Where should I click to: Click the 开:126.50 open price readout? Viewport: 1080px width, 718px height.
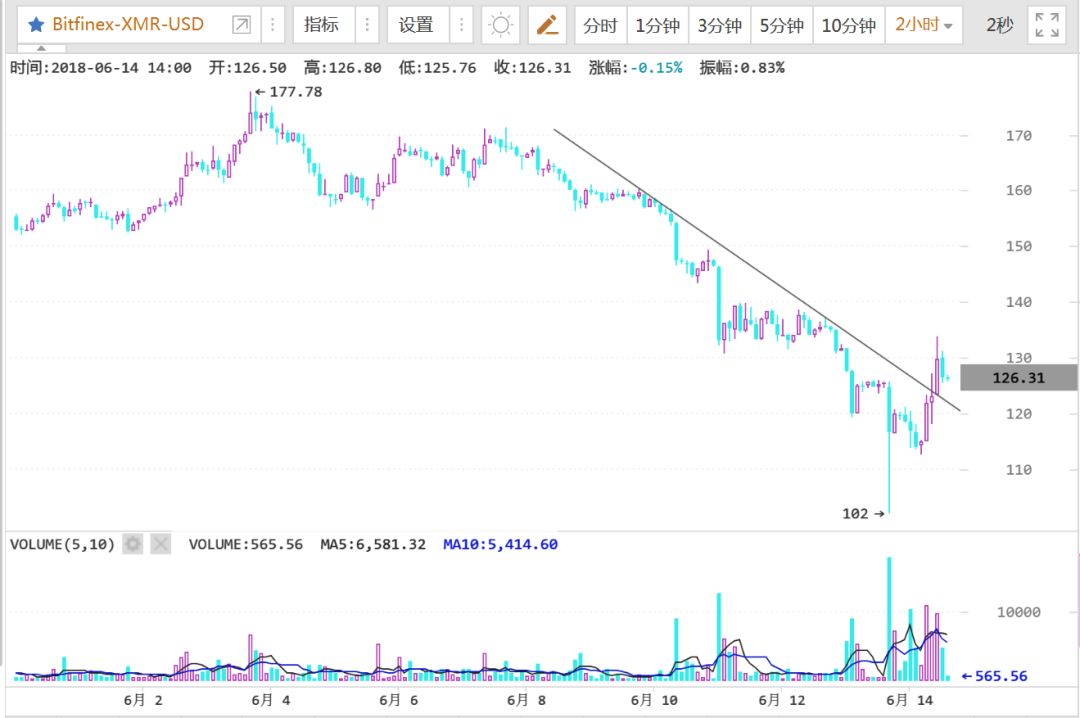point(247,68)
